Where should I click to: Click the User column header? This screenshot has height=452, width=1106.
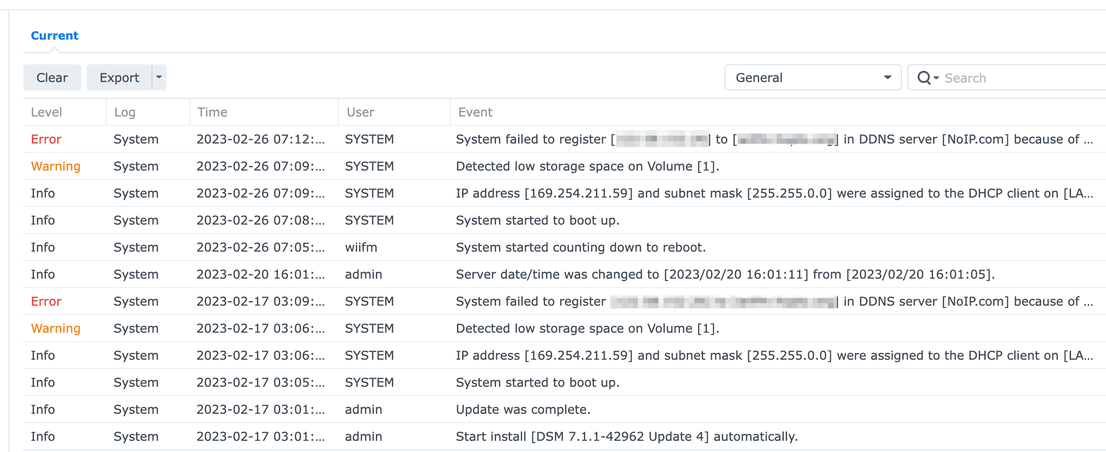click(x=360, y=112)
